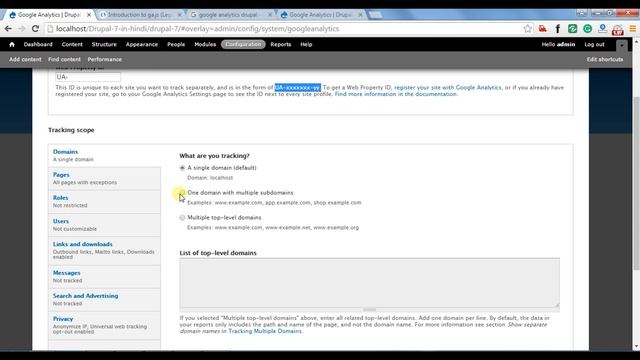This screenshot has height=360, width=640.
Task: Switch to the Messages vertical tab
Action: (104, 276)
